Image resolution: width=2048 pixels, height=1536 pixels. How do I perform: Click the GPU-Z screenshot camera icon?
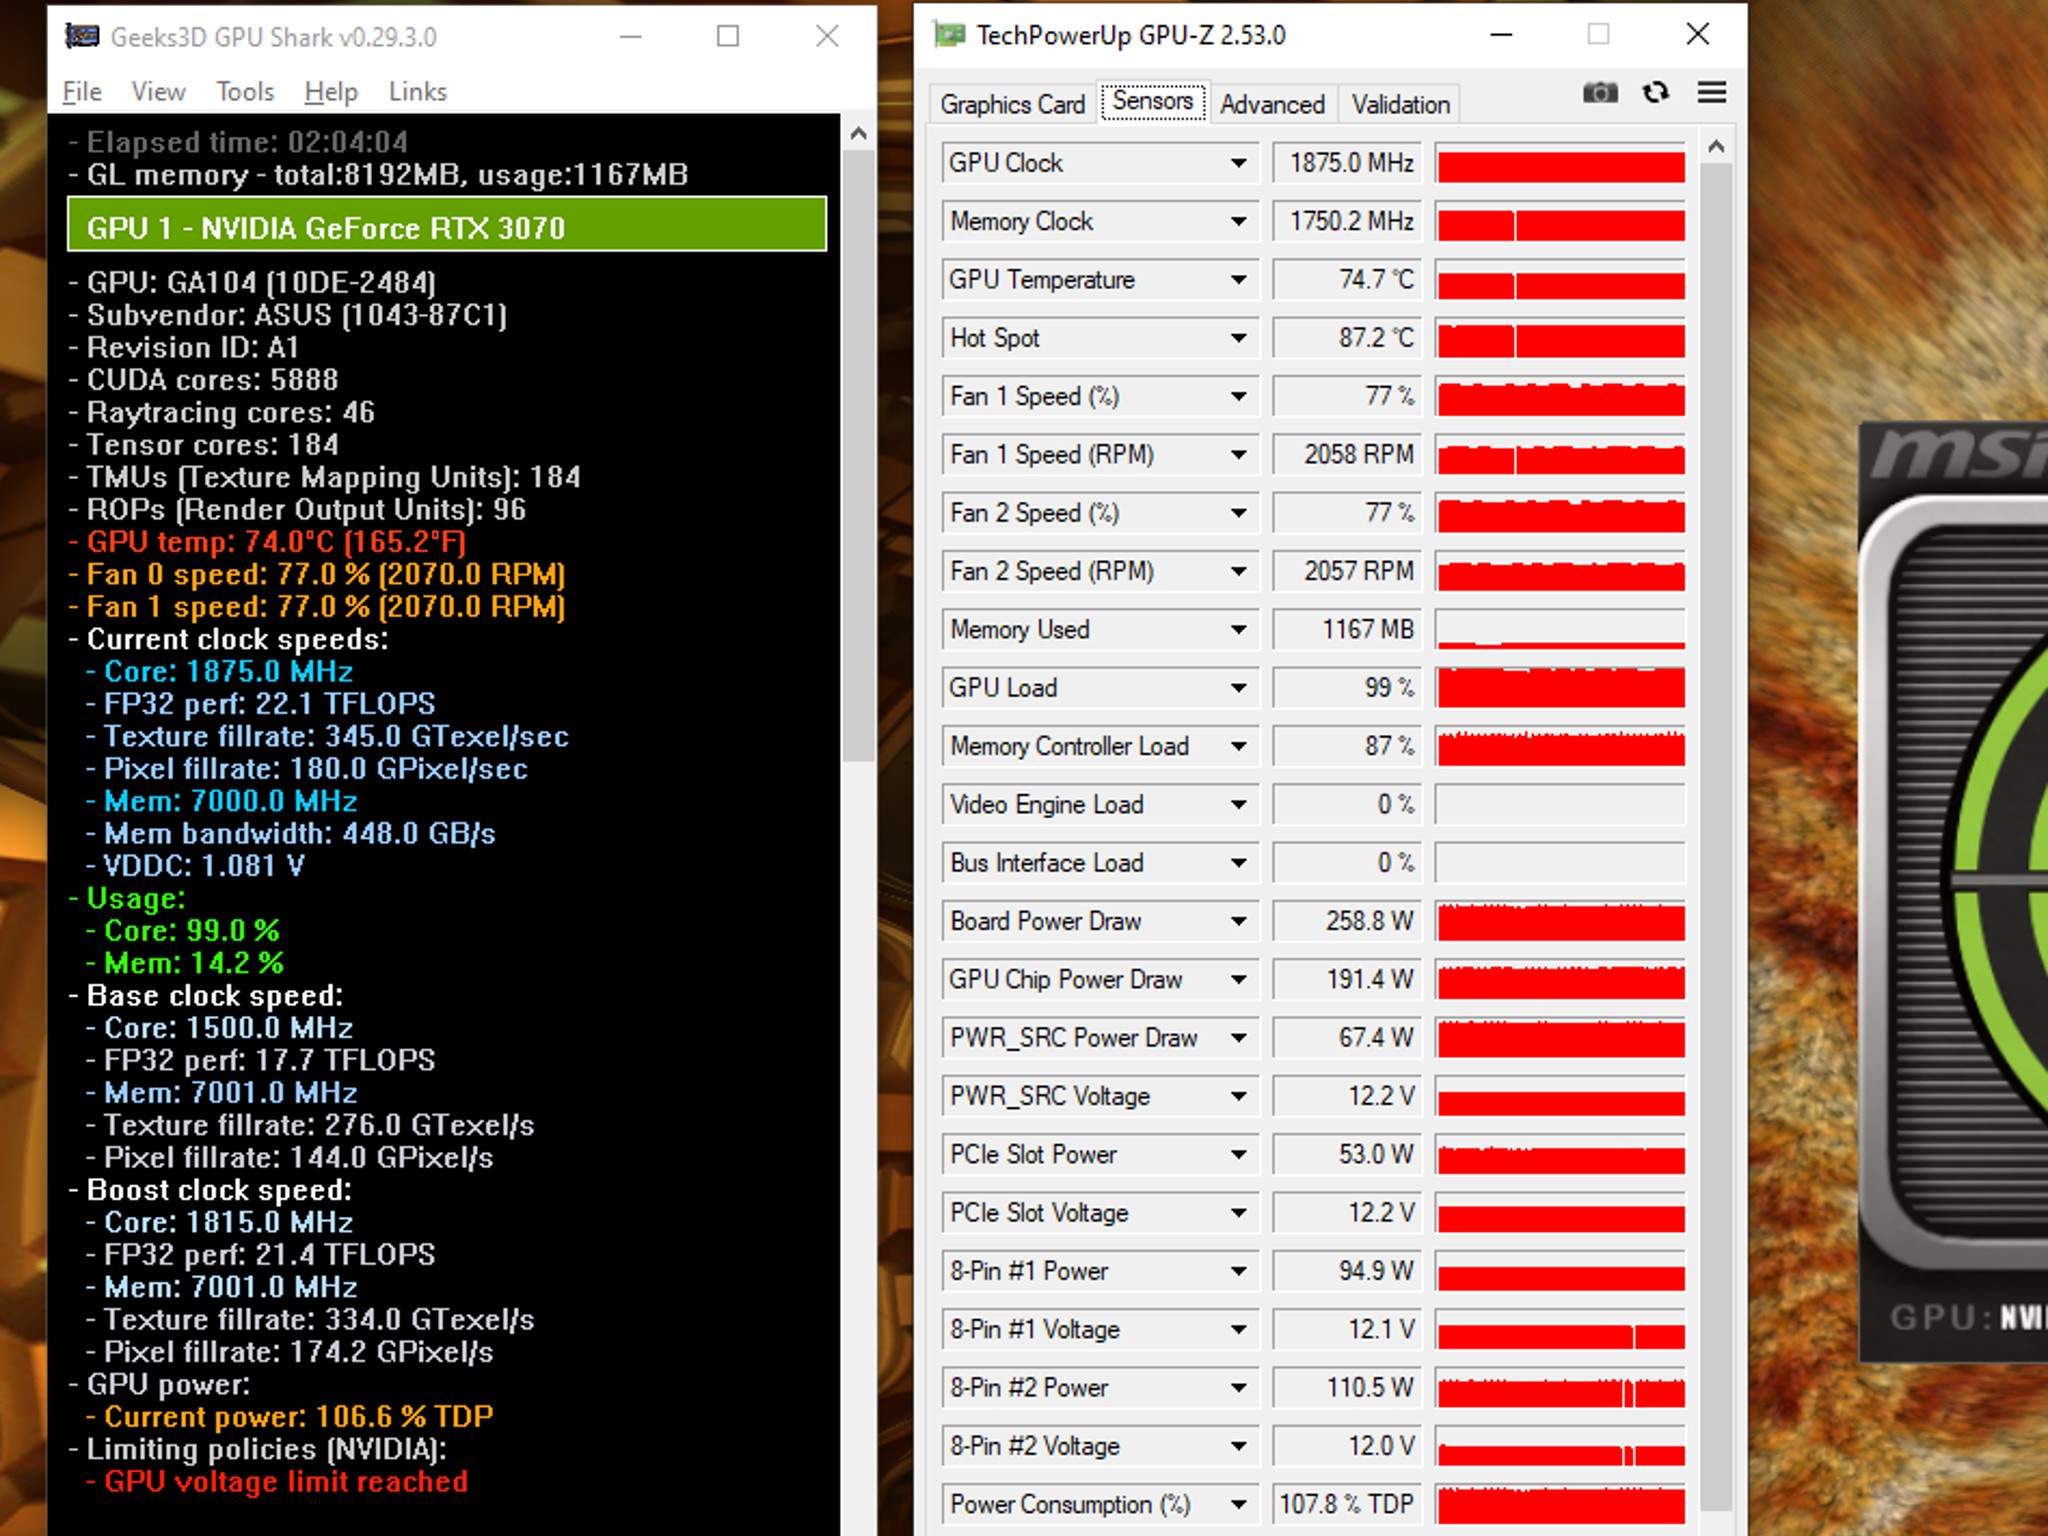[x=1599, y=93]
